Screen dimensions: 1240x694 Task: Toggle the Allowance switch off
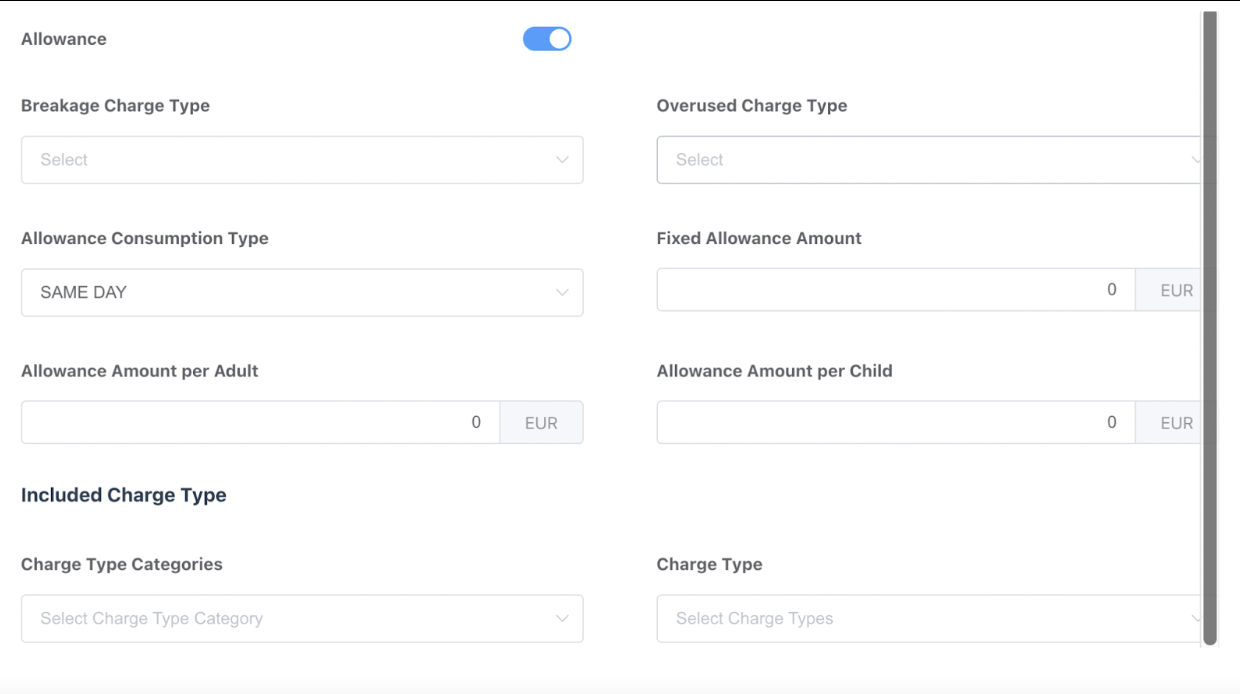[x=547, y=39]
